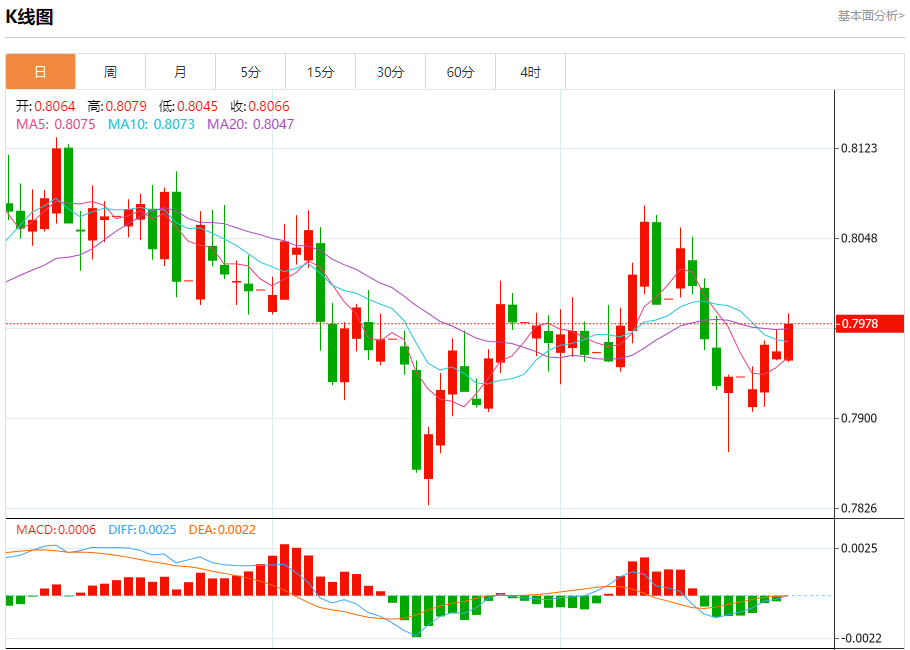This screenshot has width=910, height=650.
Task: Click the 0.8048 price axis label
Action: click(x=859, y=238)
